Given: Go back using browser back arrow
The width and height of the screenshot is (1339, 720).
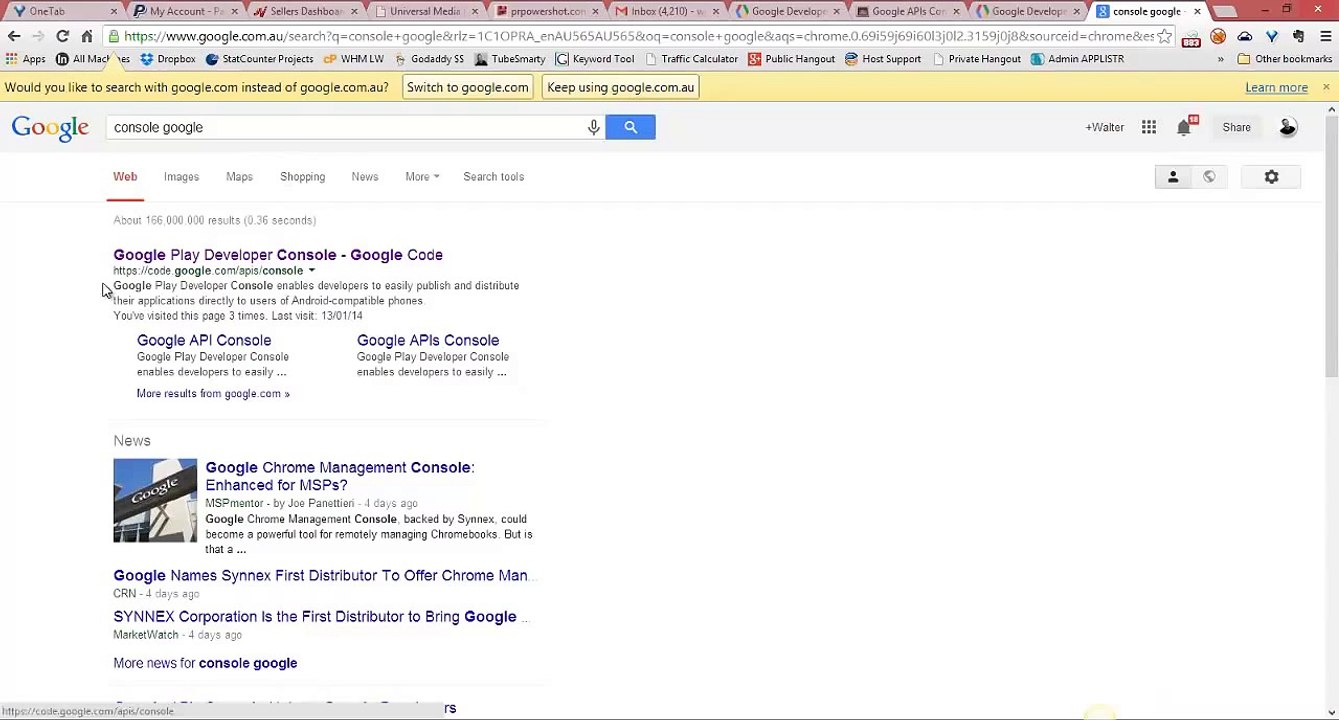Looking at the screenshot, I should [x=14, y=36].
